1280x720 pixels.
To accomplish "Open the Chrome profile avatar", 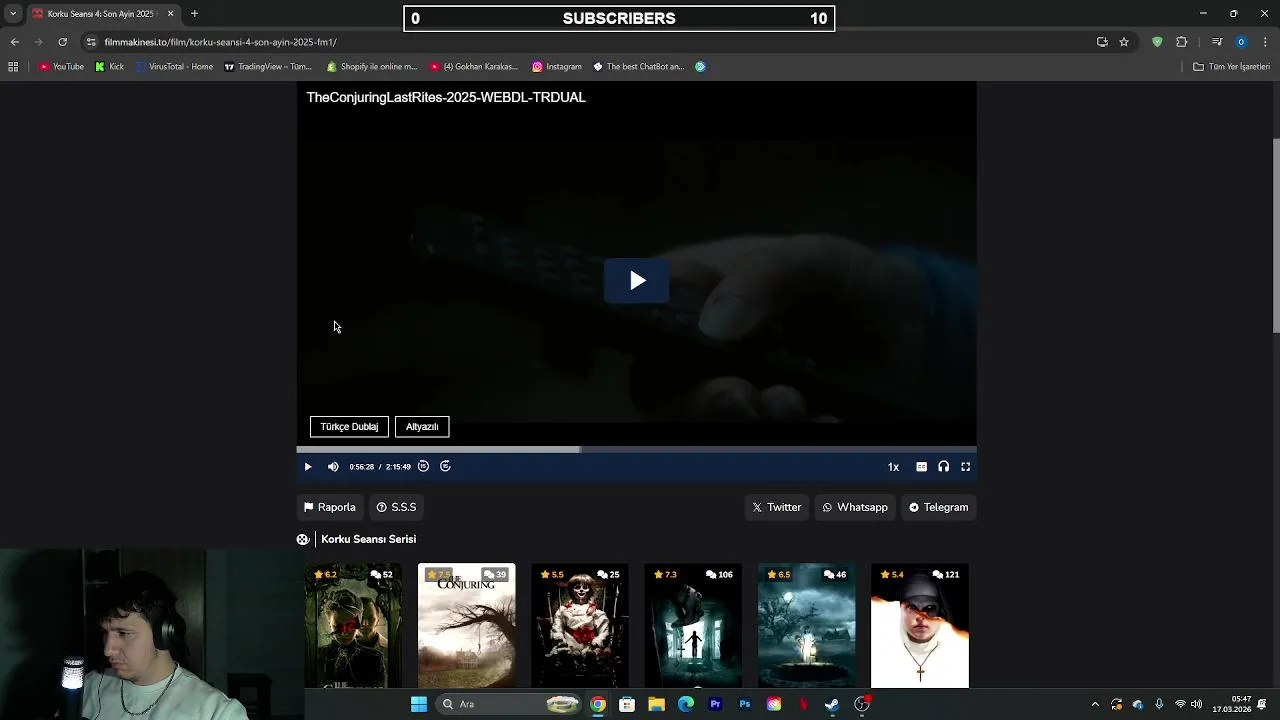I will click(x=1241, y=42).
